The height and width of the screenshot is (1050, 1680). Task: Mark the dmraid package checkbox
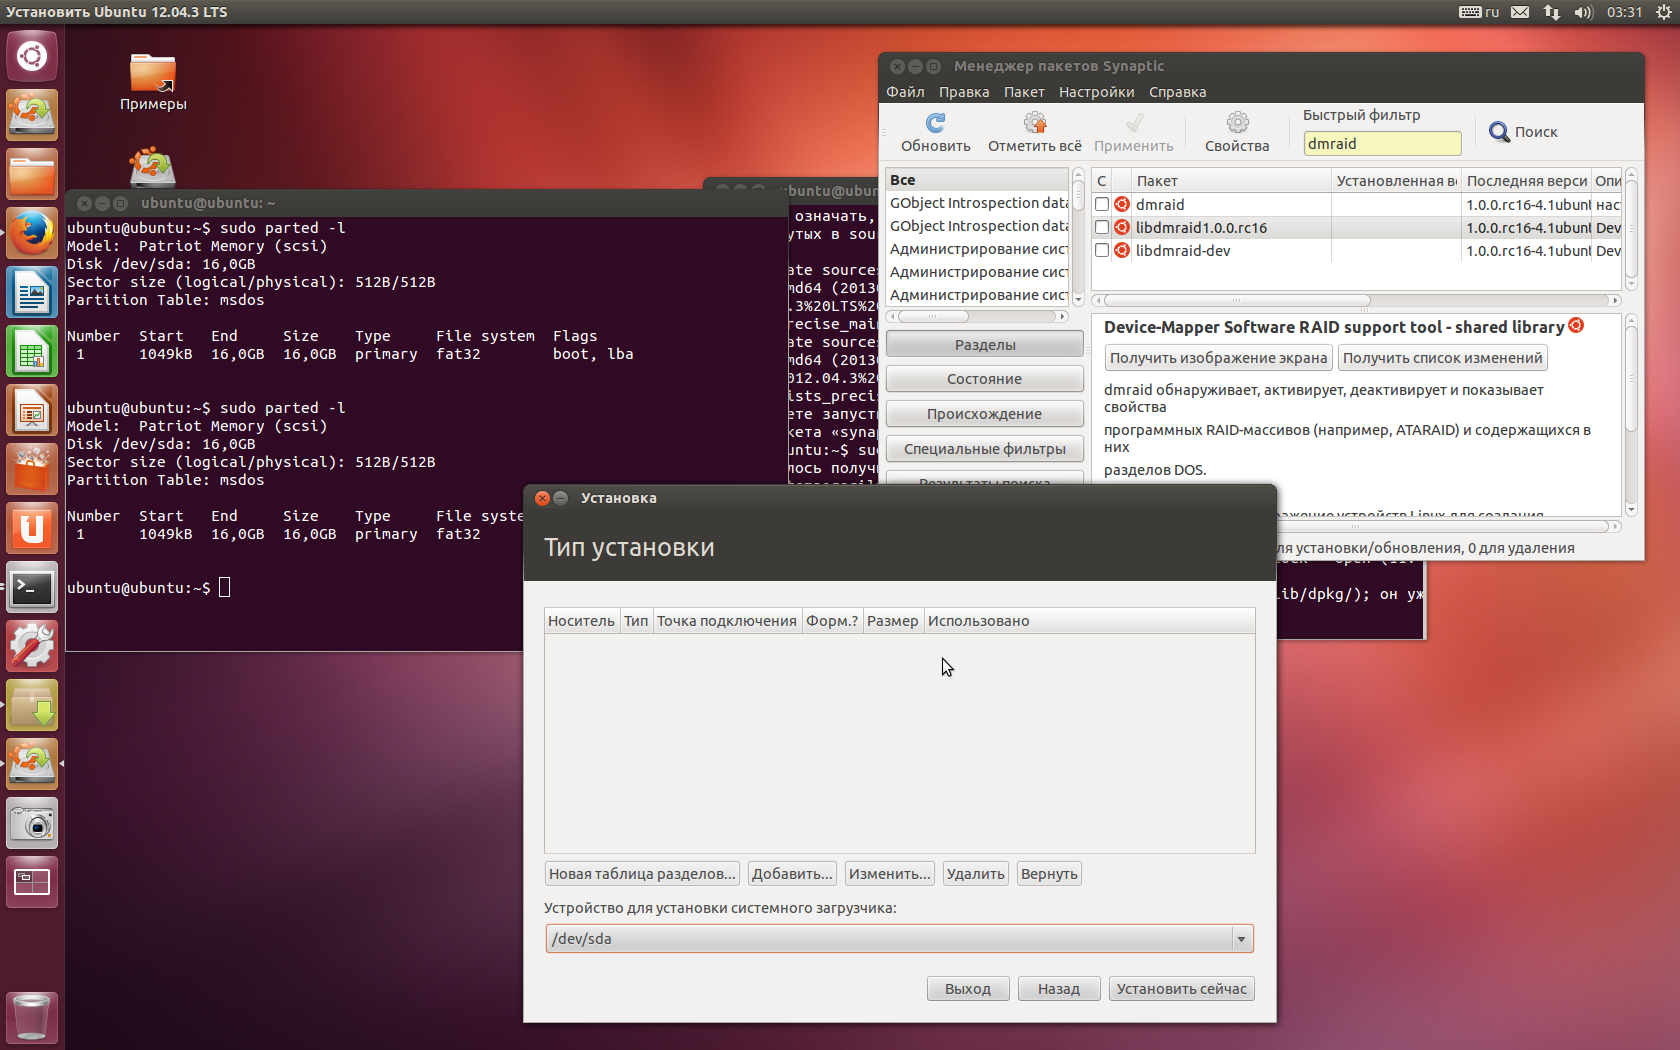tap(1102, 204)
